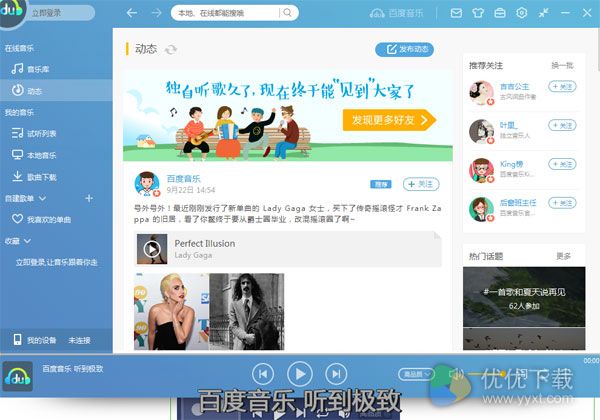
Task: Open black-and-white Frank Zappa photo thumbnail
Action: (x=247, y=311)
